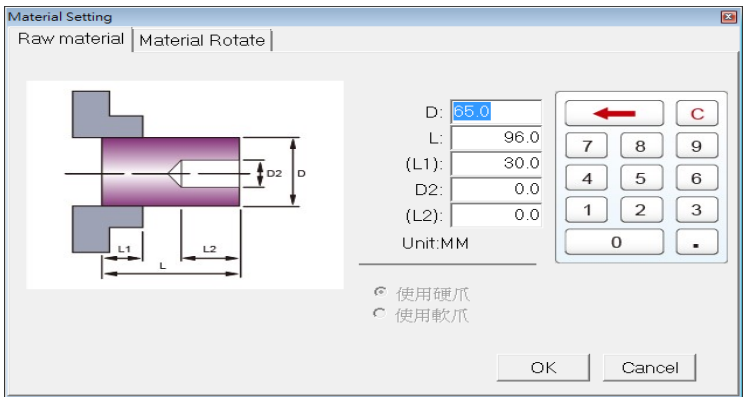Click the L length field showing 96.0
This screenshot has width=745, height=397.
[496, 138]
